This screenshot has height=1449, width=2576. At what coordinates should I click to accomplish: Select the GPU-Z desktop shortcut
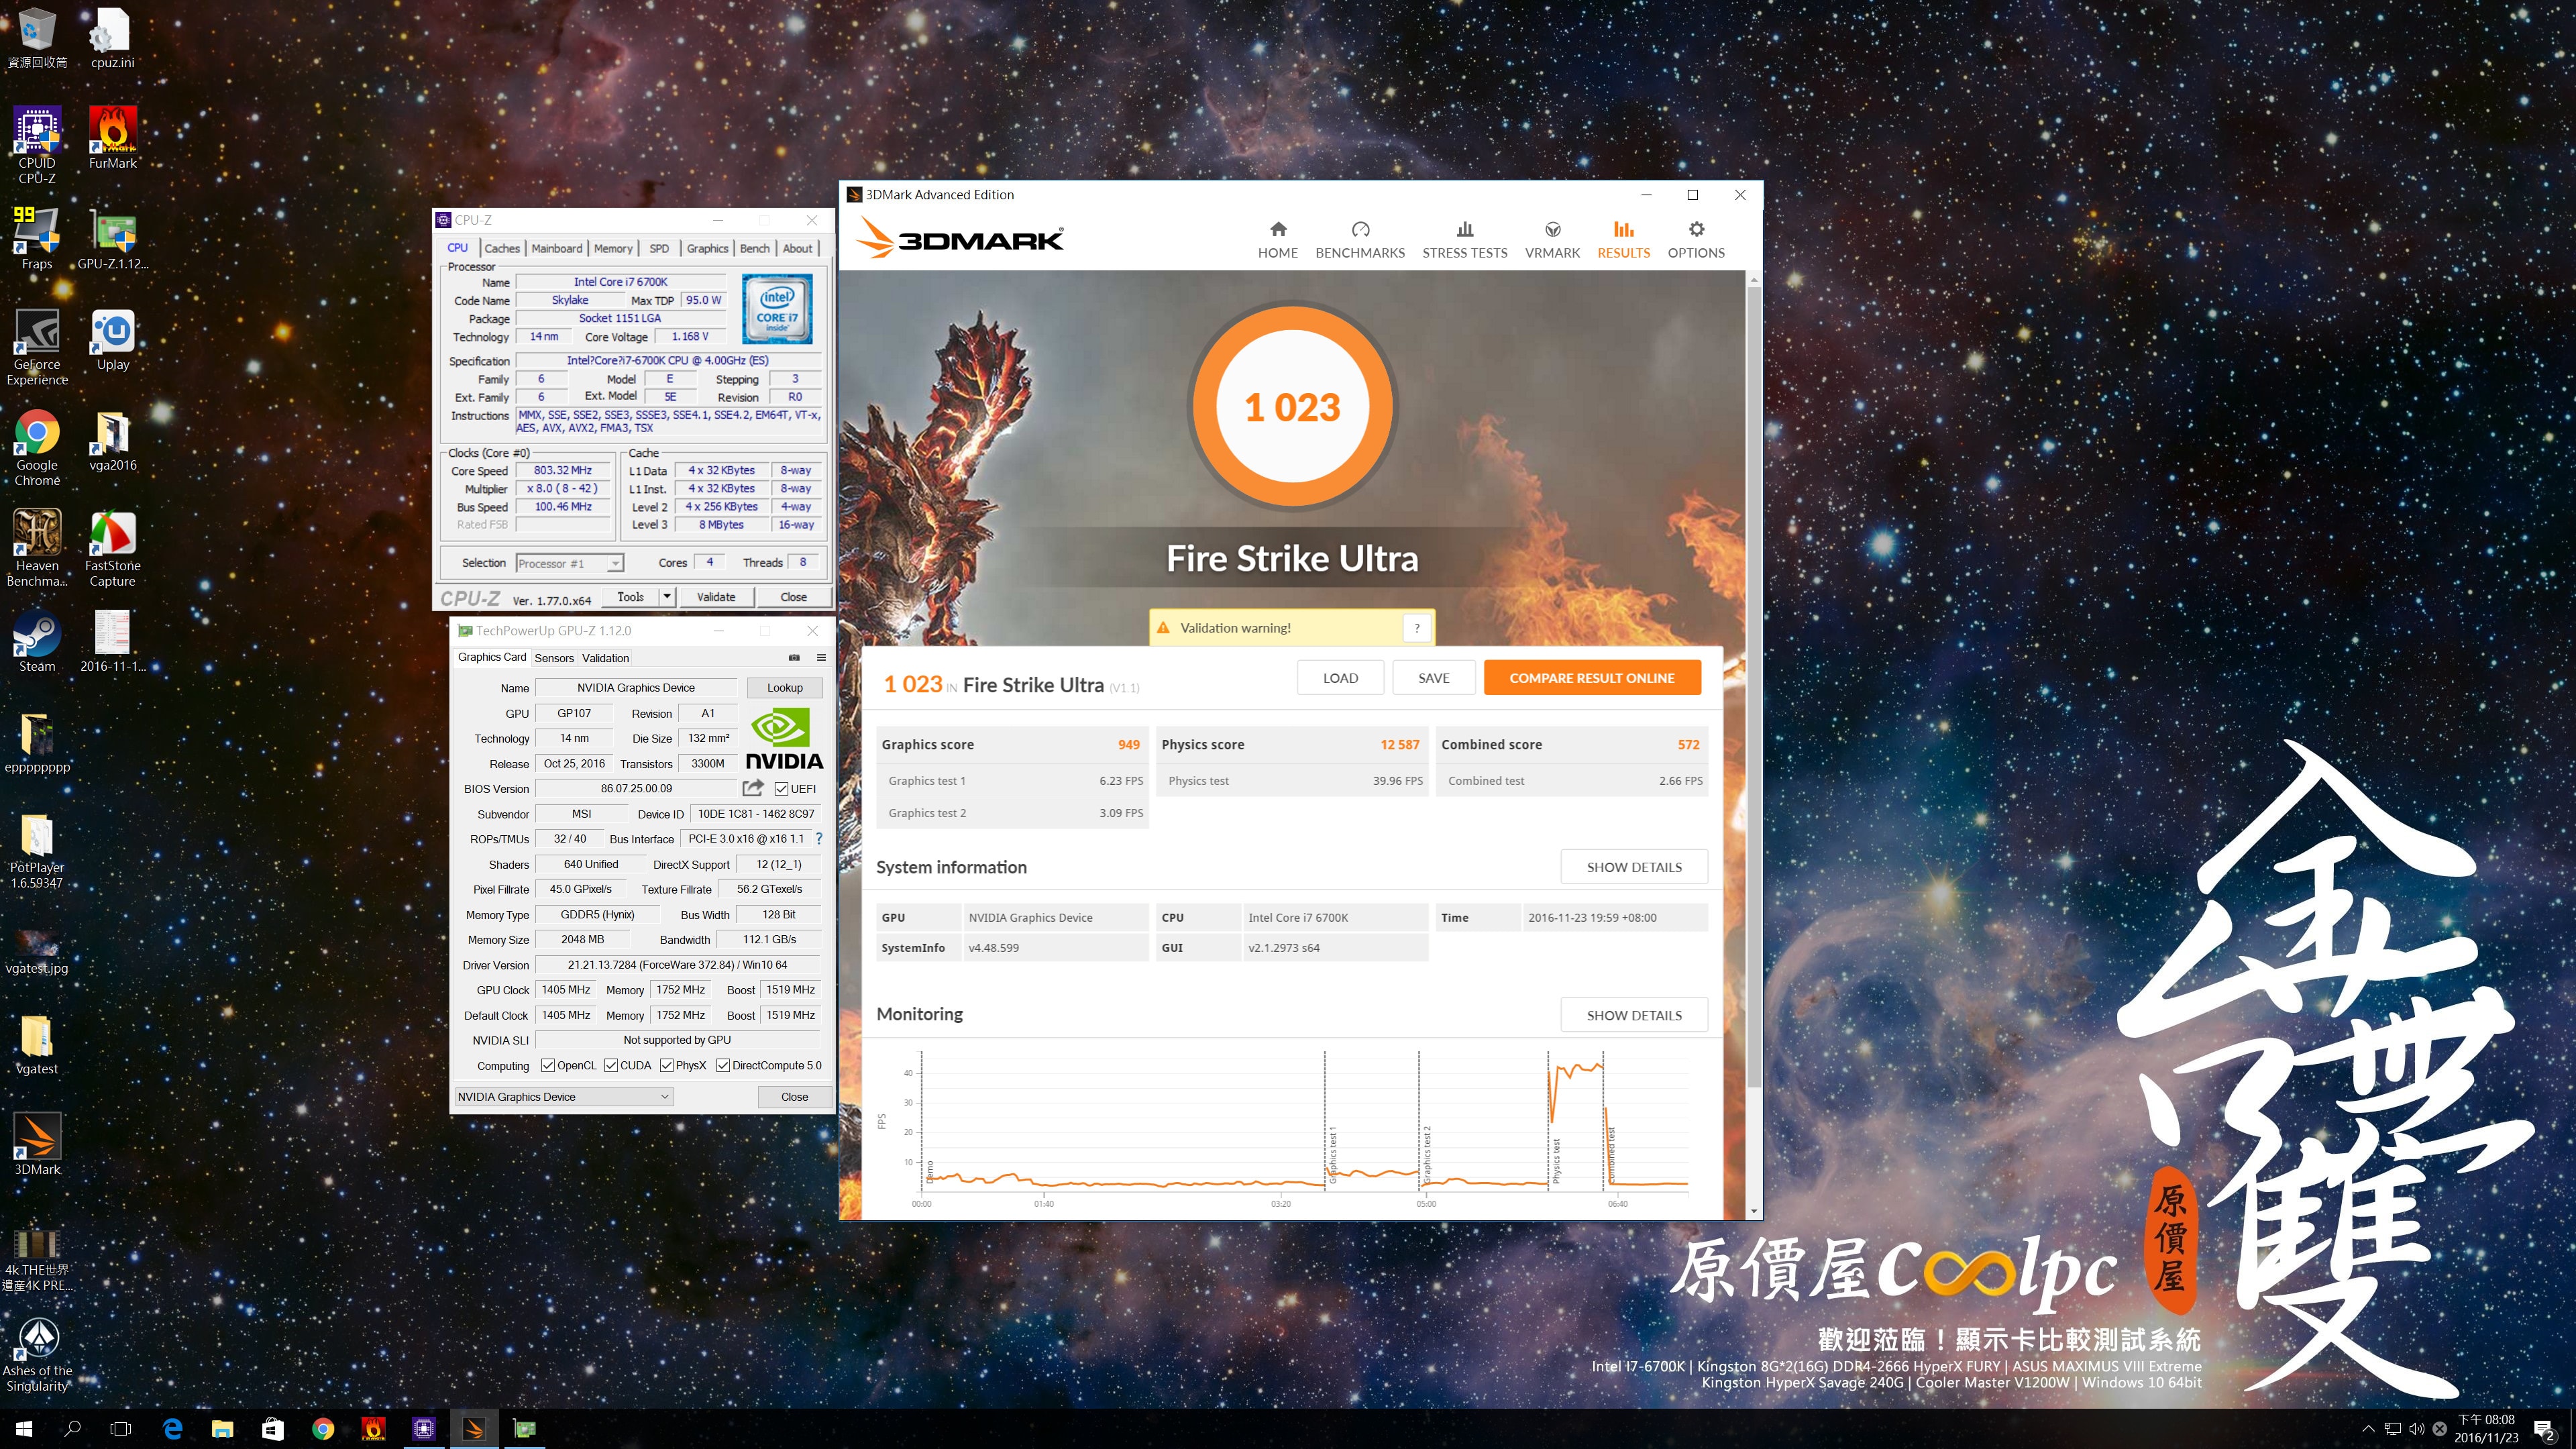click(x=113, y=239)
